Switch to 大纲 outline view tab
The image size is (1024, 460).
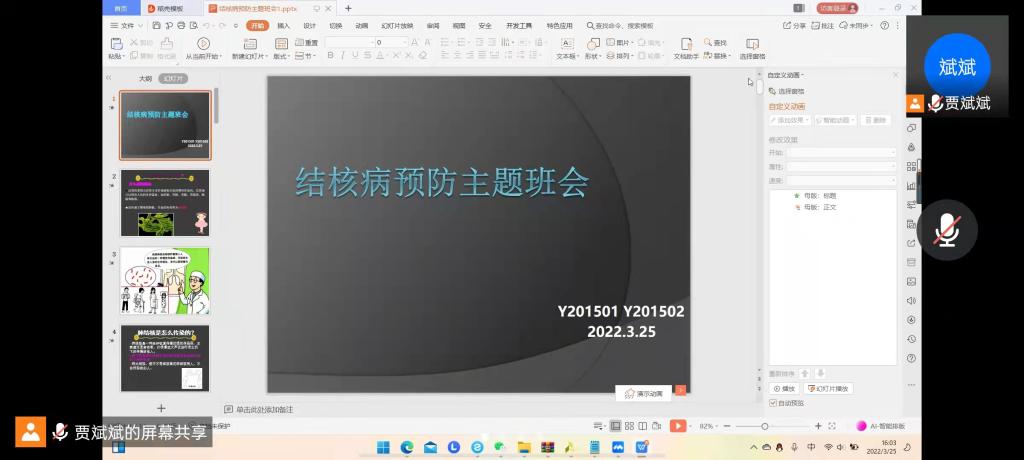(x=146, y=78)
